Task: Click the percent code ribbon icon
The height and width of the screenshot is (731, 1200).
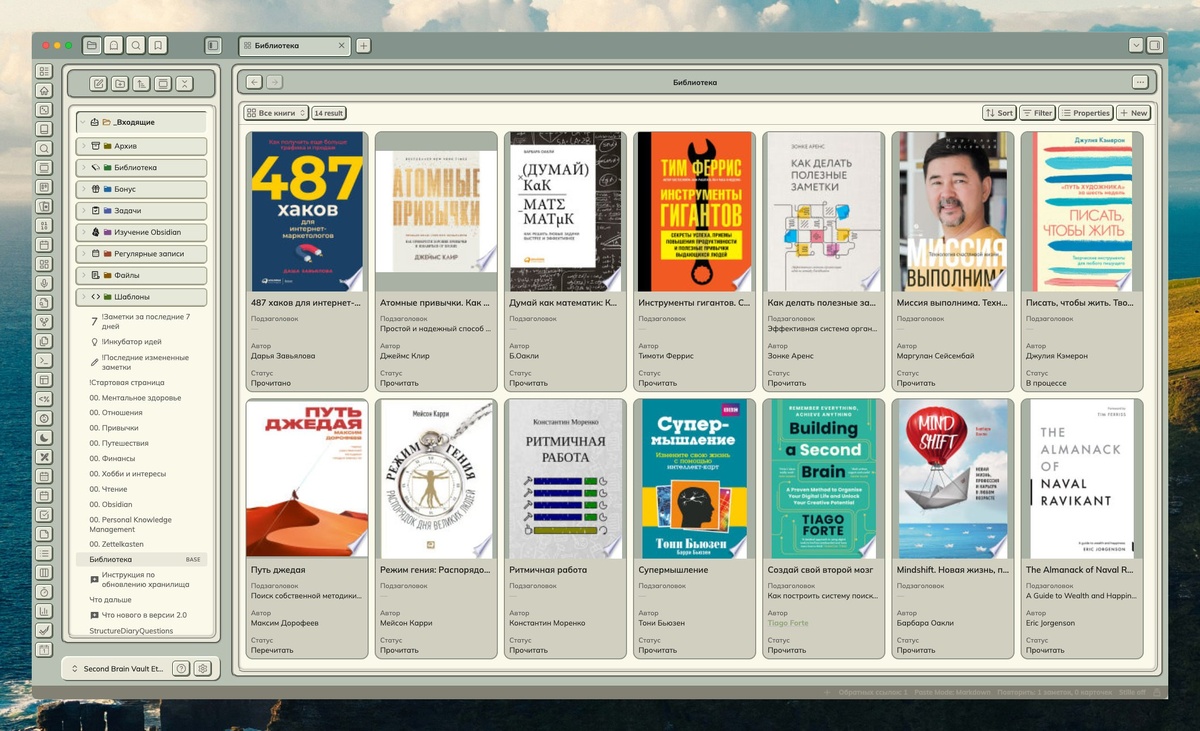Action: coord(43,398)
